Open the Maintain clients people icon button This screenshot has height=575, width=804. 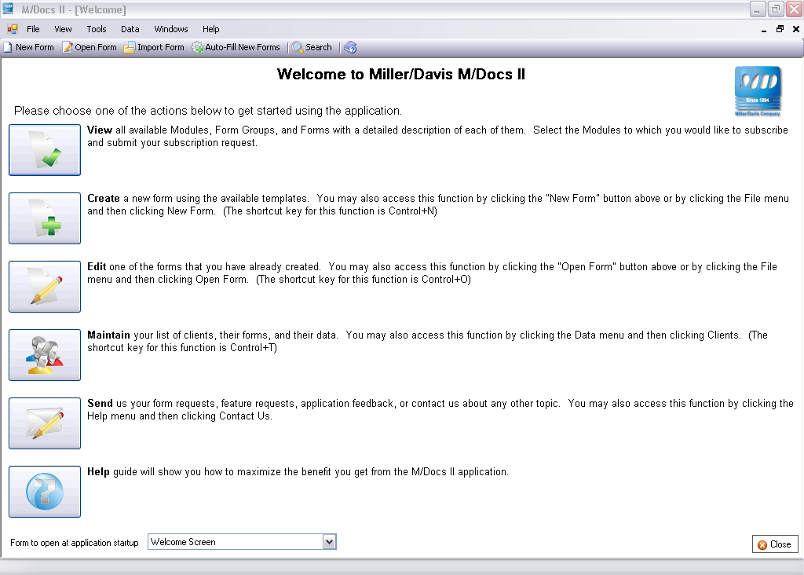tap(45, 355)
